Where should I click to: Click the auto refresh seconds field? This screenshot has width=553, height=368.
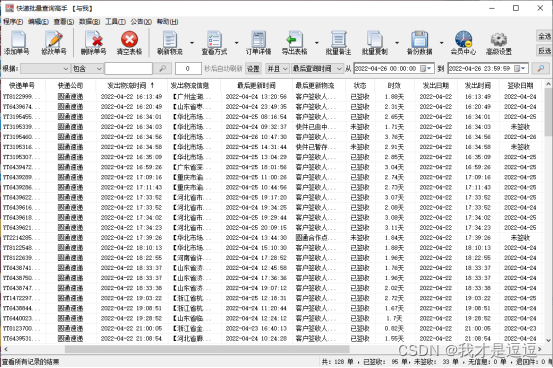pyautogui.click(x=188, y=68)
